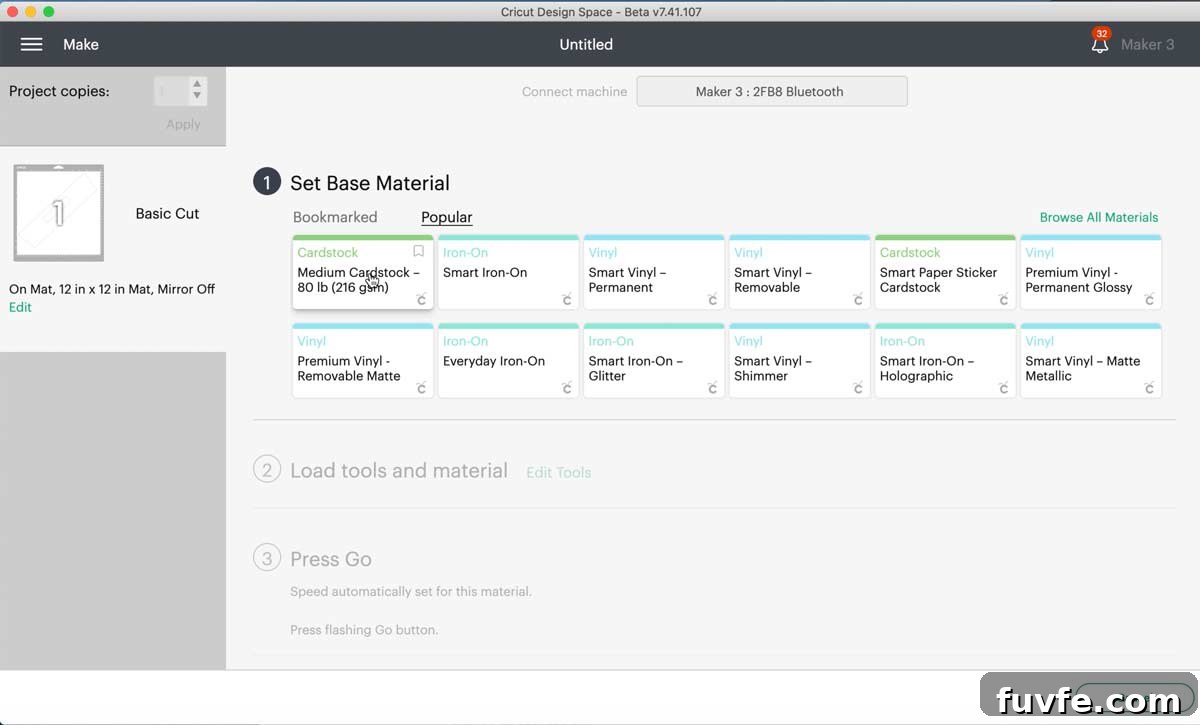Viewport: 1200px width, 725px height.
Task: Click the Apply button for copies
Action: point(183,124)
